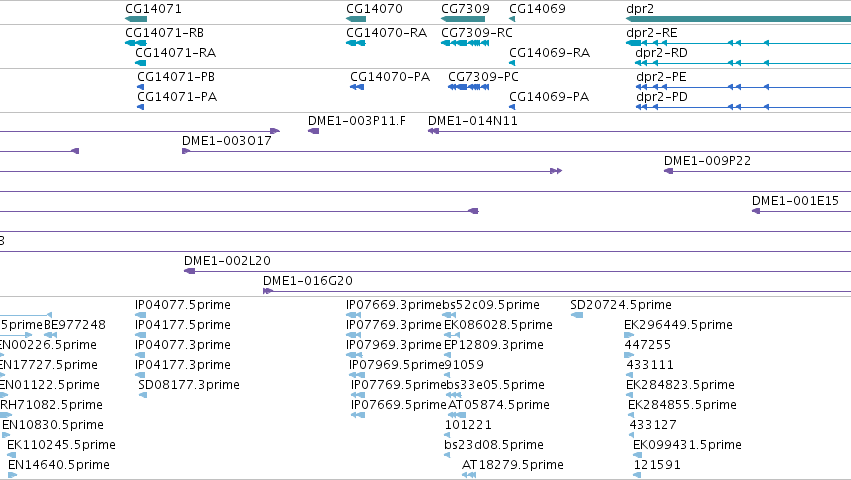The height and width of the screenshot is (480, 851).
Task: Click BAC clone DME1-003P11.F label
Action: [x=357, y=121]
